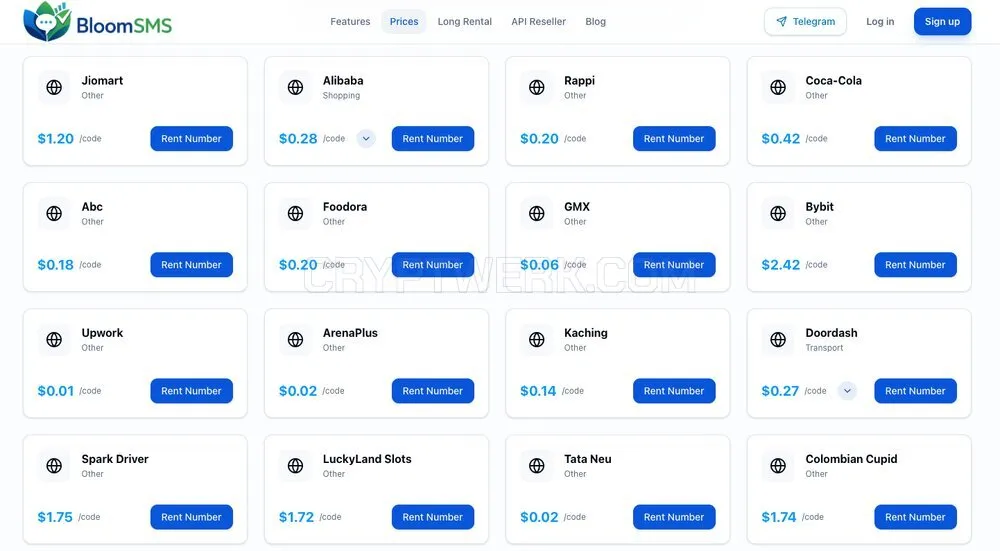The width and height of the screenshot is (1000, 551).
Task: Click the Bybit price $2.42
Action: (781, 265)
